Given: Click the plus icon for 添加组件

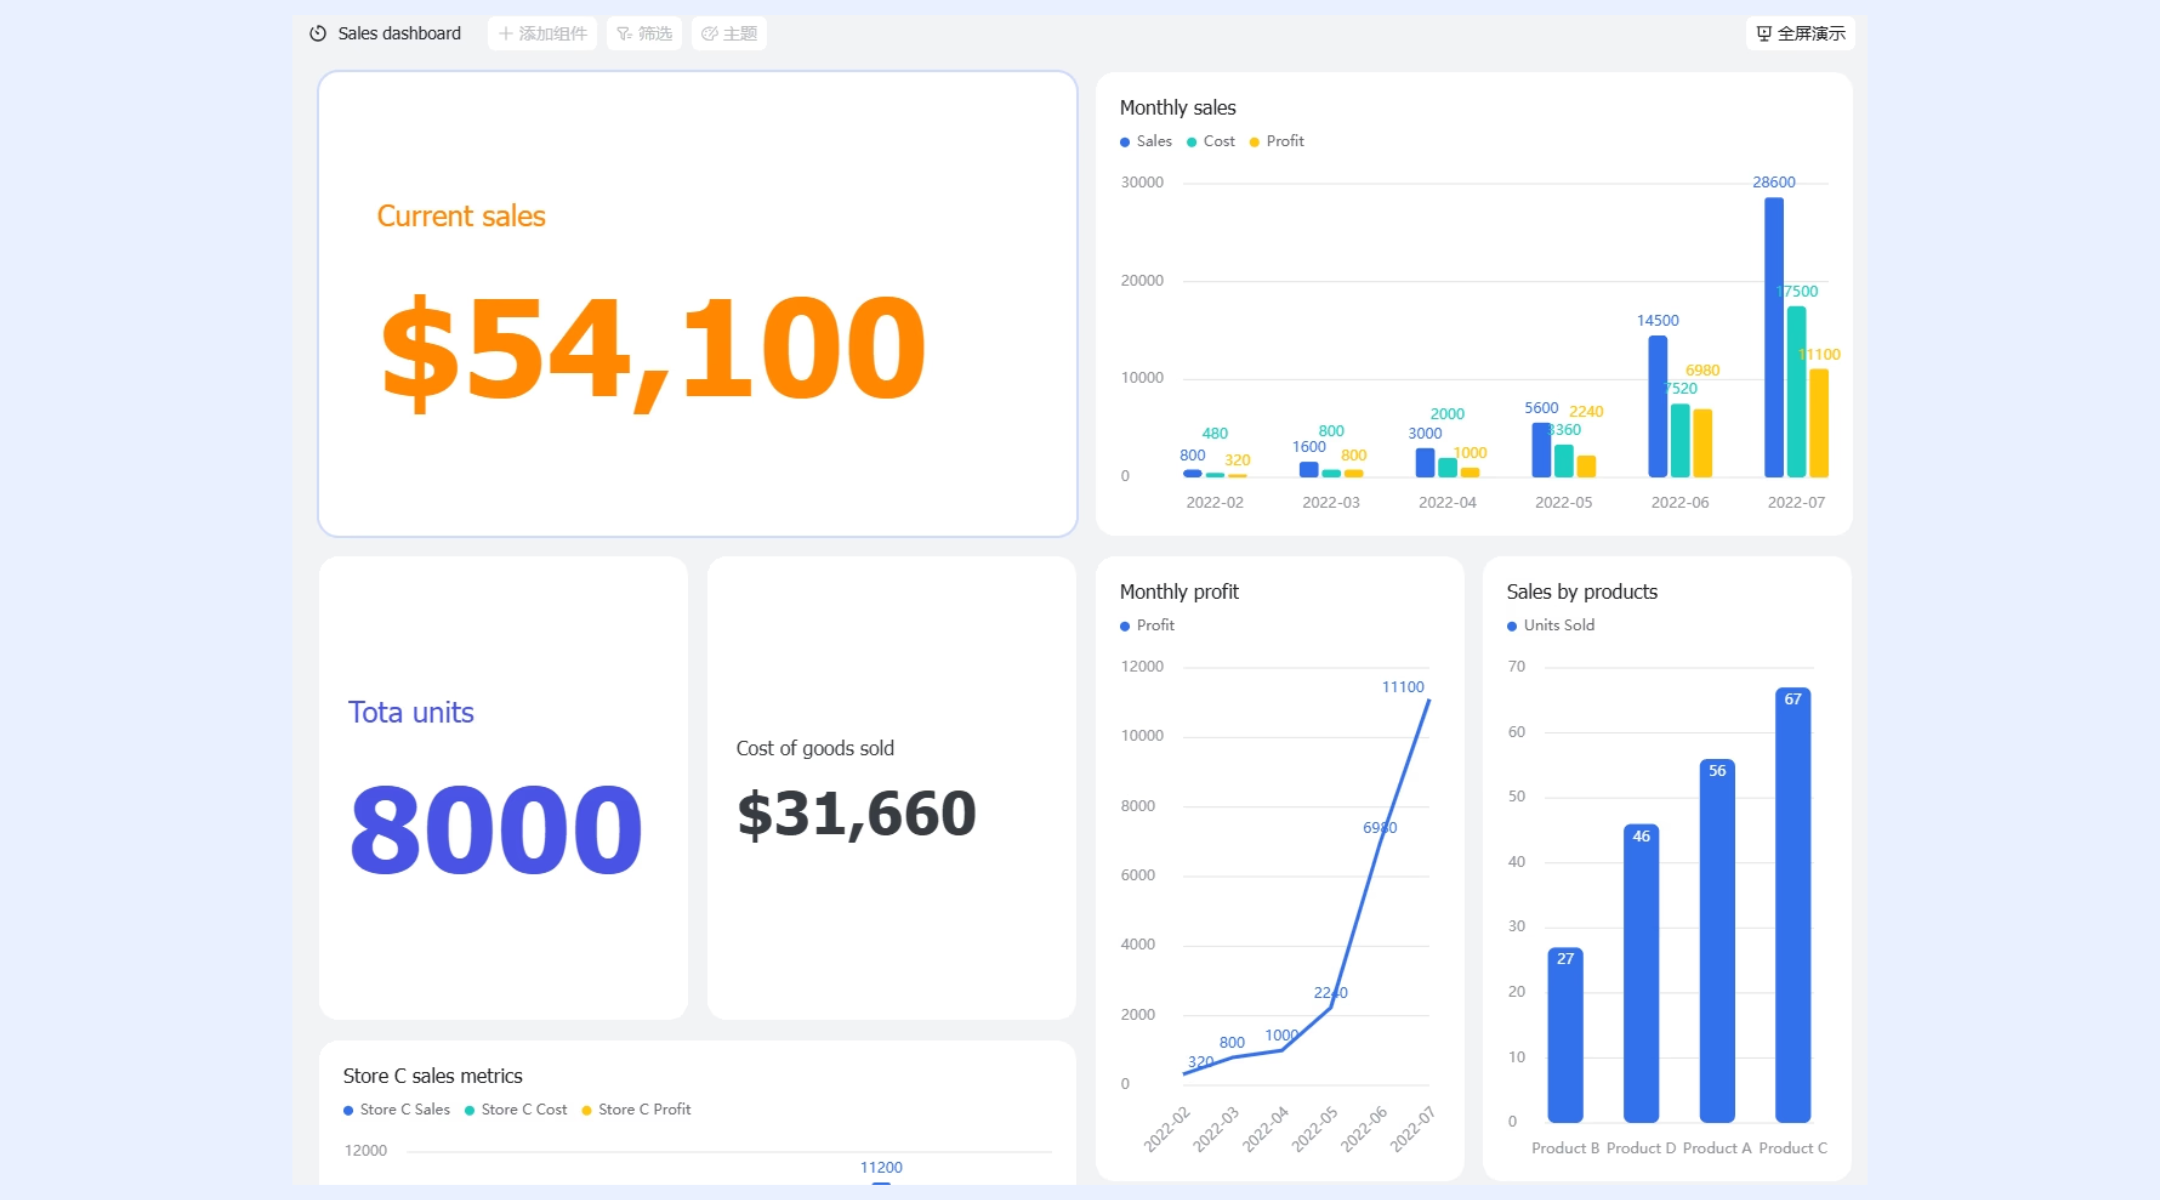Looking at the screenshot, I should [506, 33].
